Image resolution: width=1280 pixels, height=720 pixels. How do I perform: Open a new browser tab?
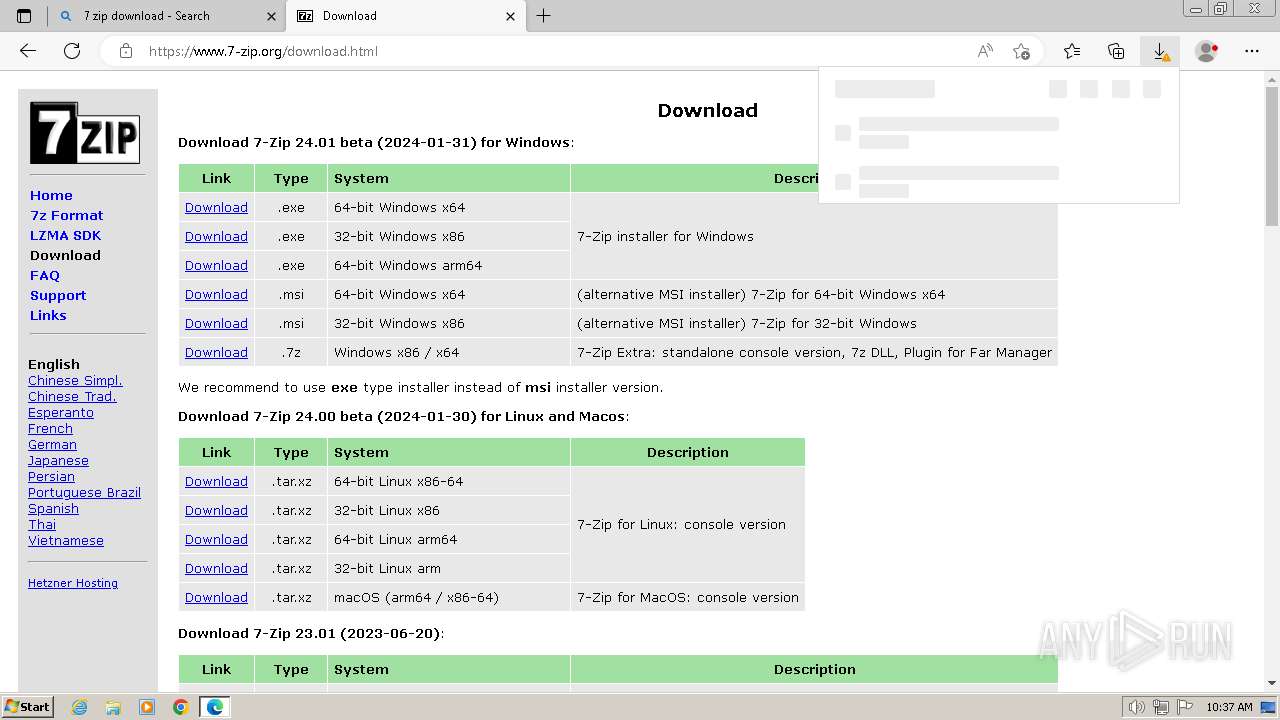[x=543, y=16]
